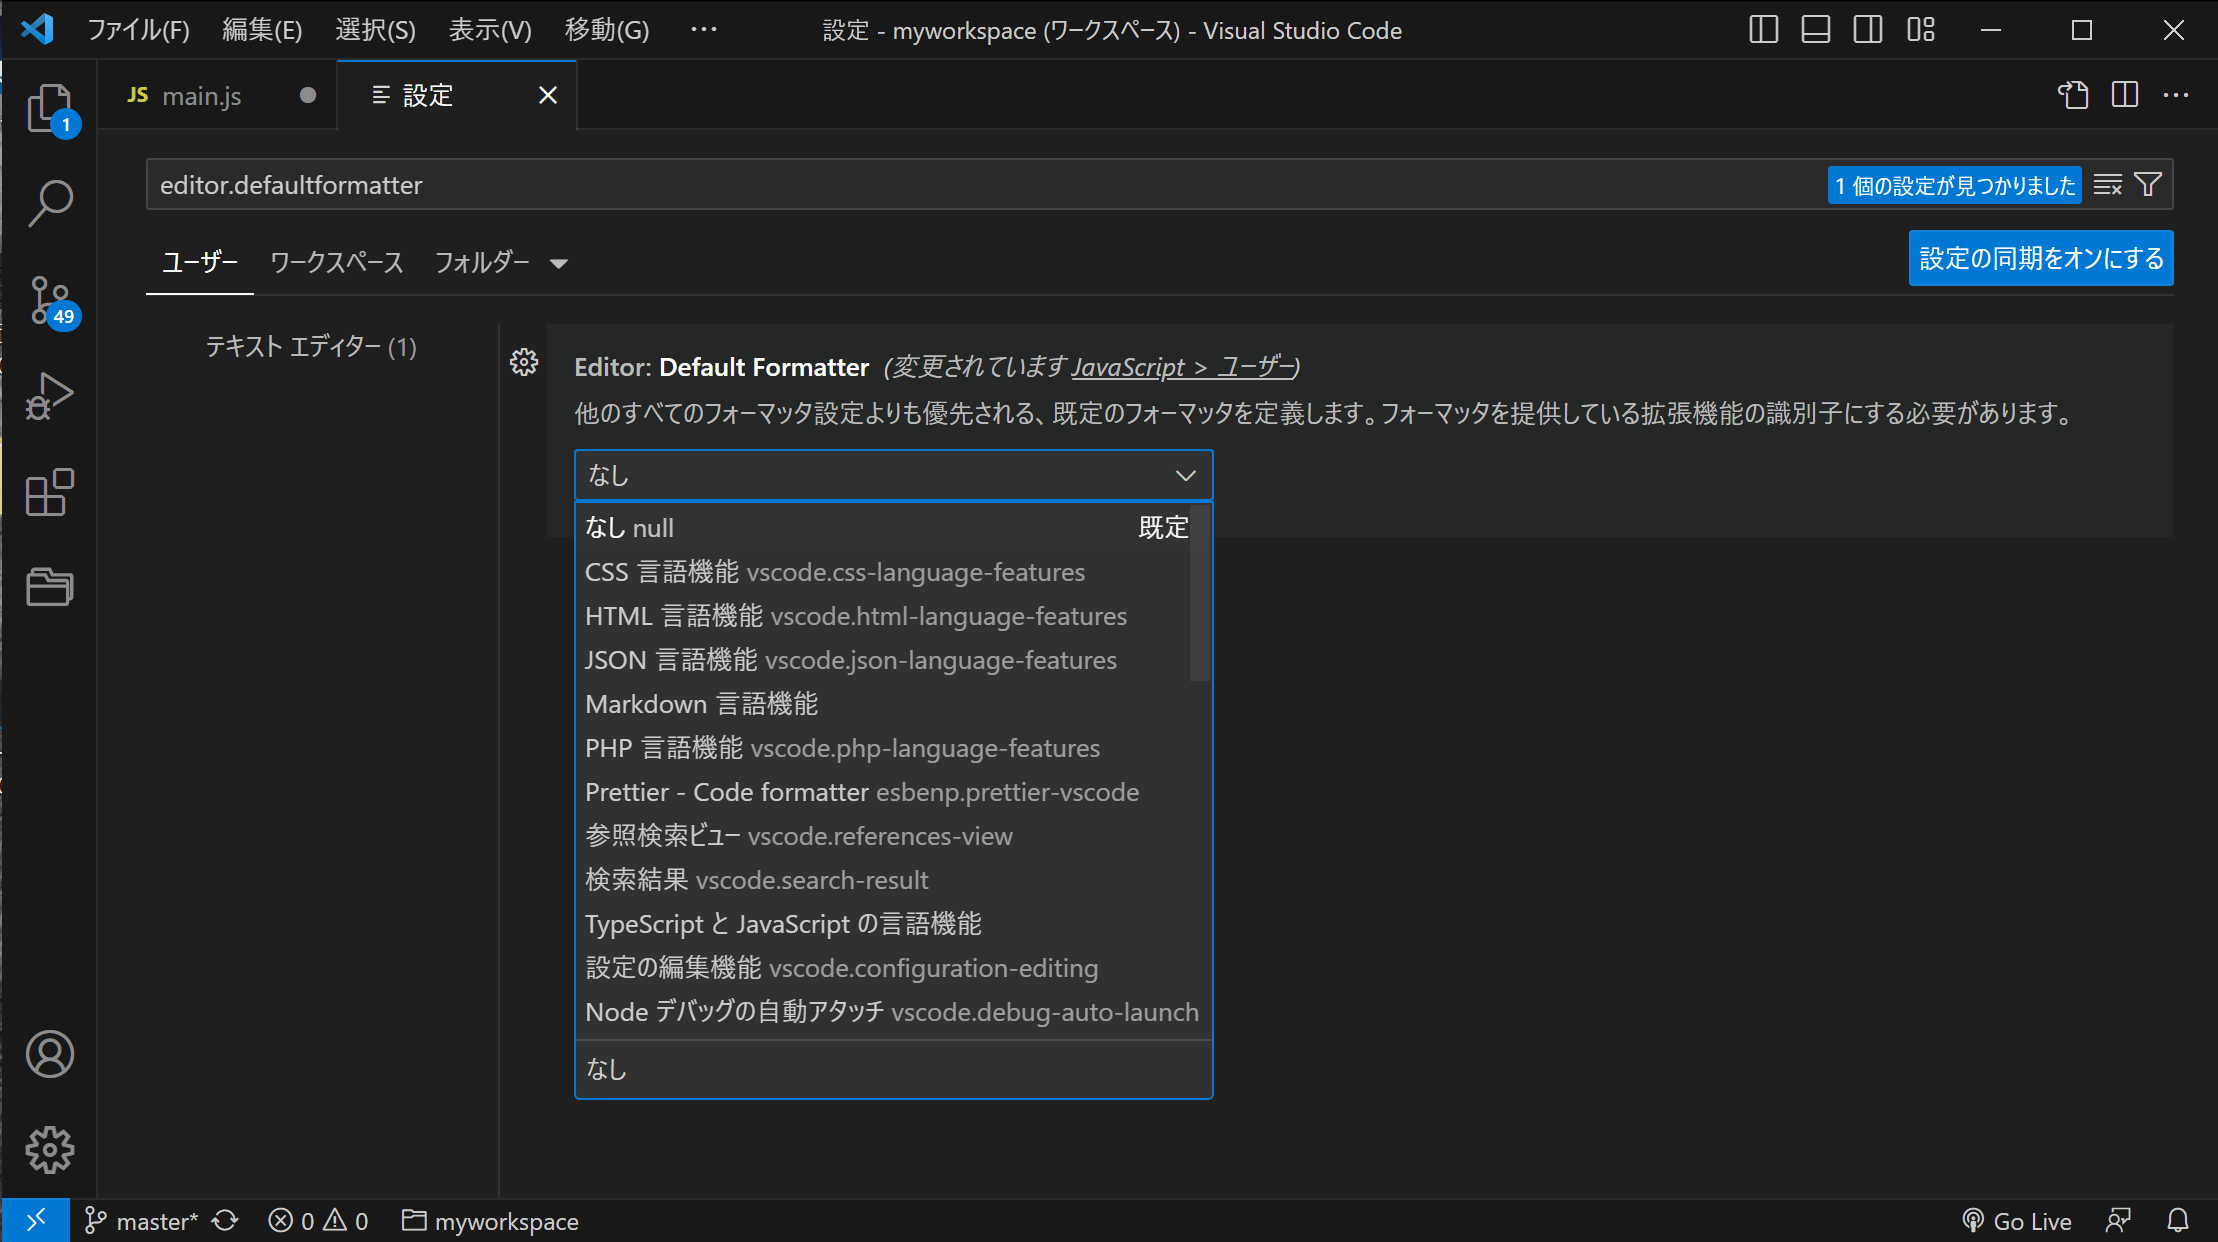The width and height of the screenshot is (2218, 1242).
Task: Open the settings filter funnel icon
Action: pos(2148,185)
